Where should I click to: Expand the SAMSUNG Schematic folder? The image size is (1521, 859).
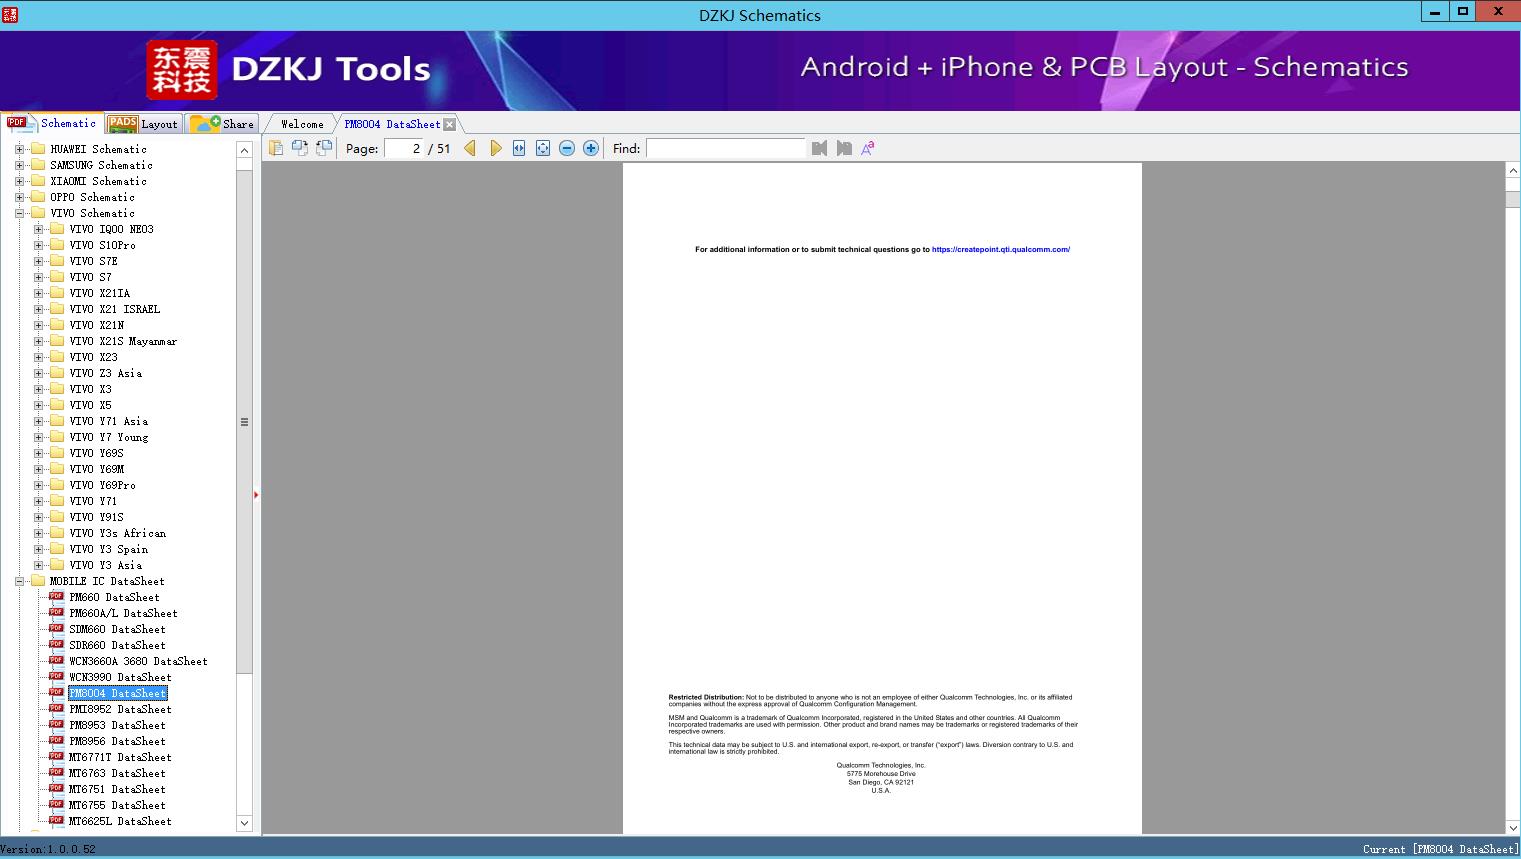coord(19,165)
